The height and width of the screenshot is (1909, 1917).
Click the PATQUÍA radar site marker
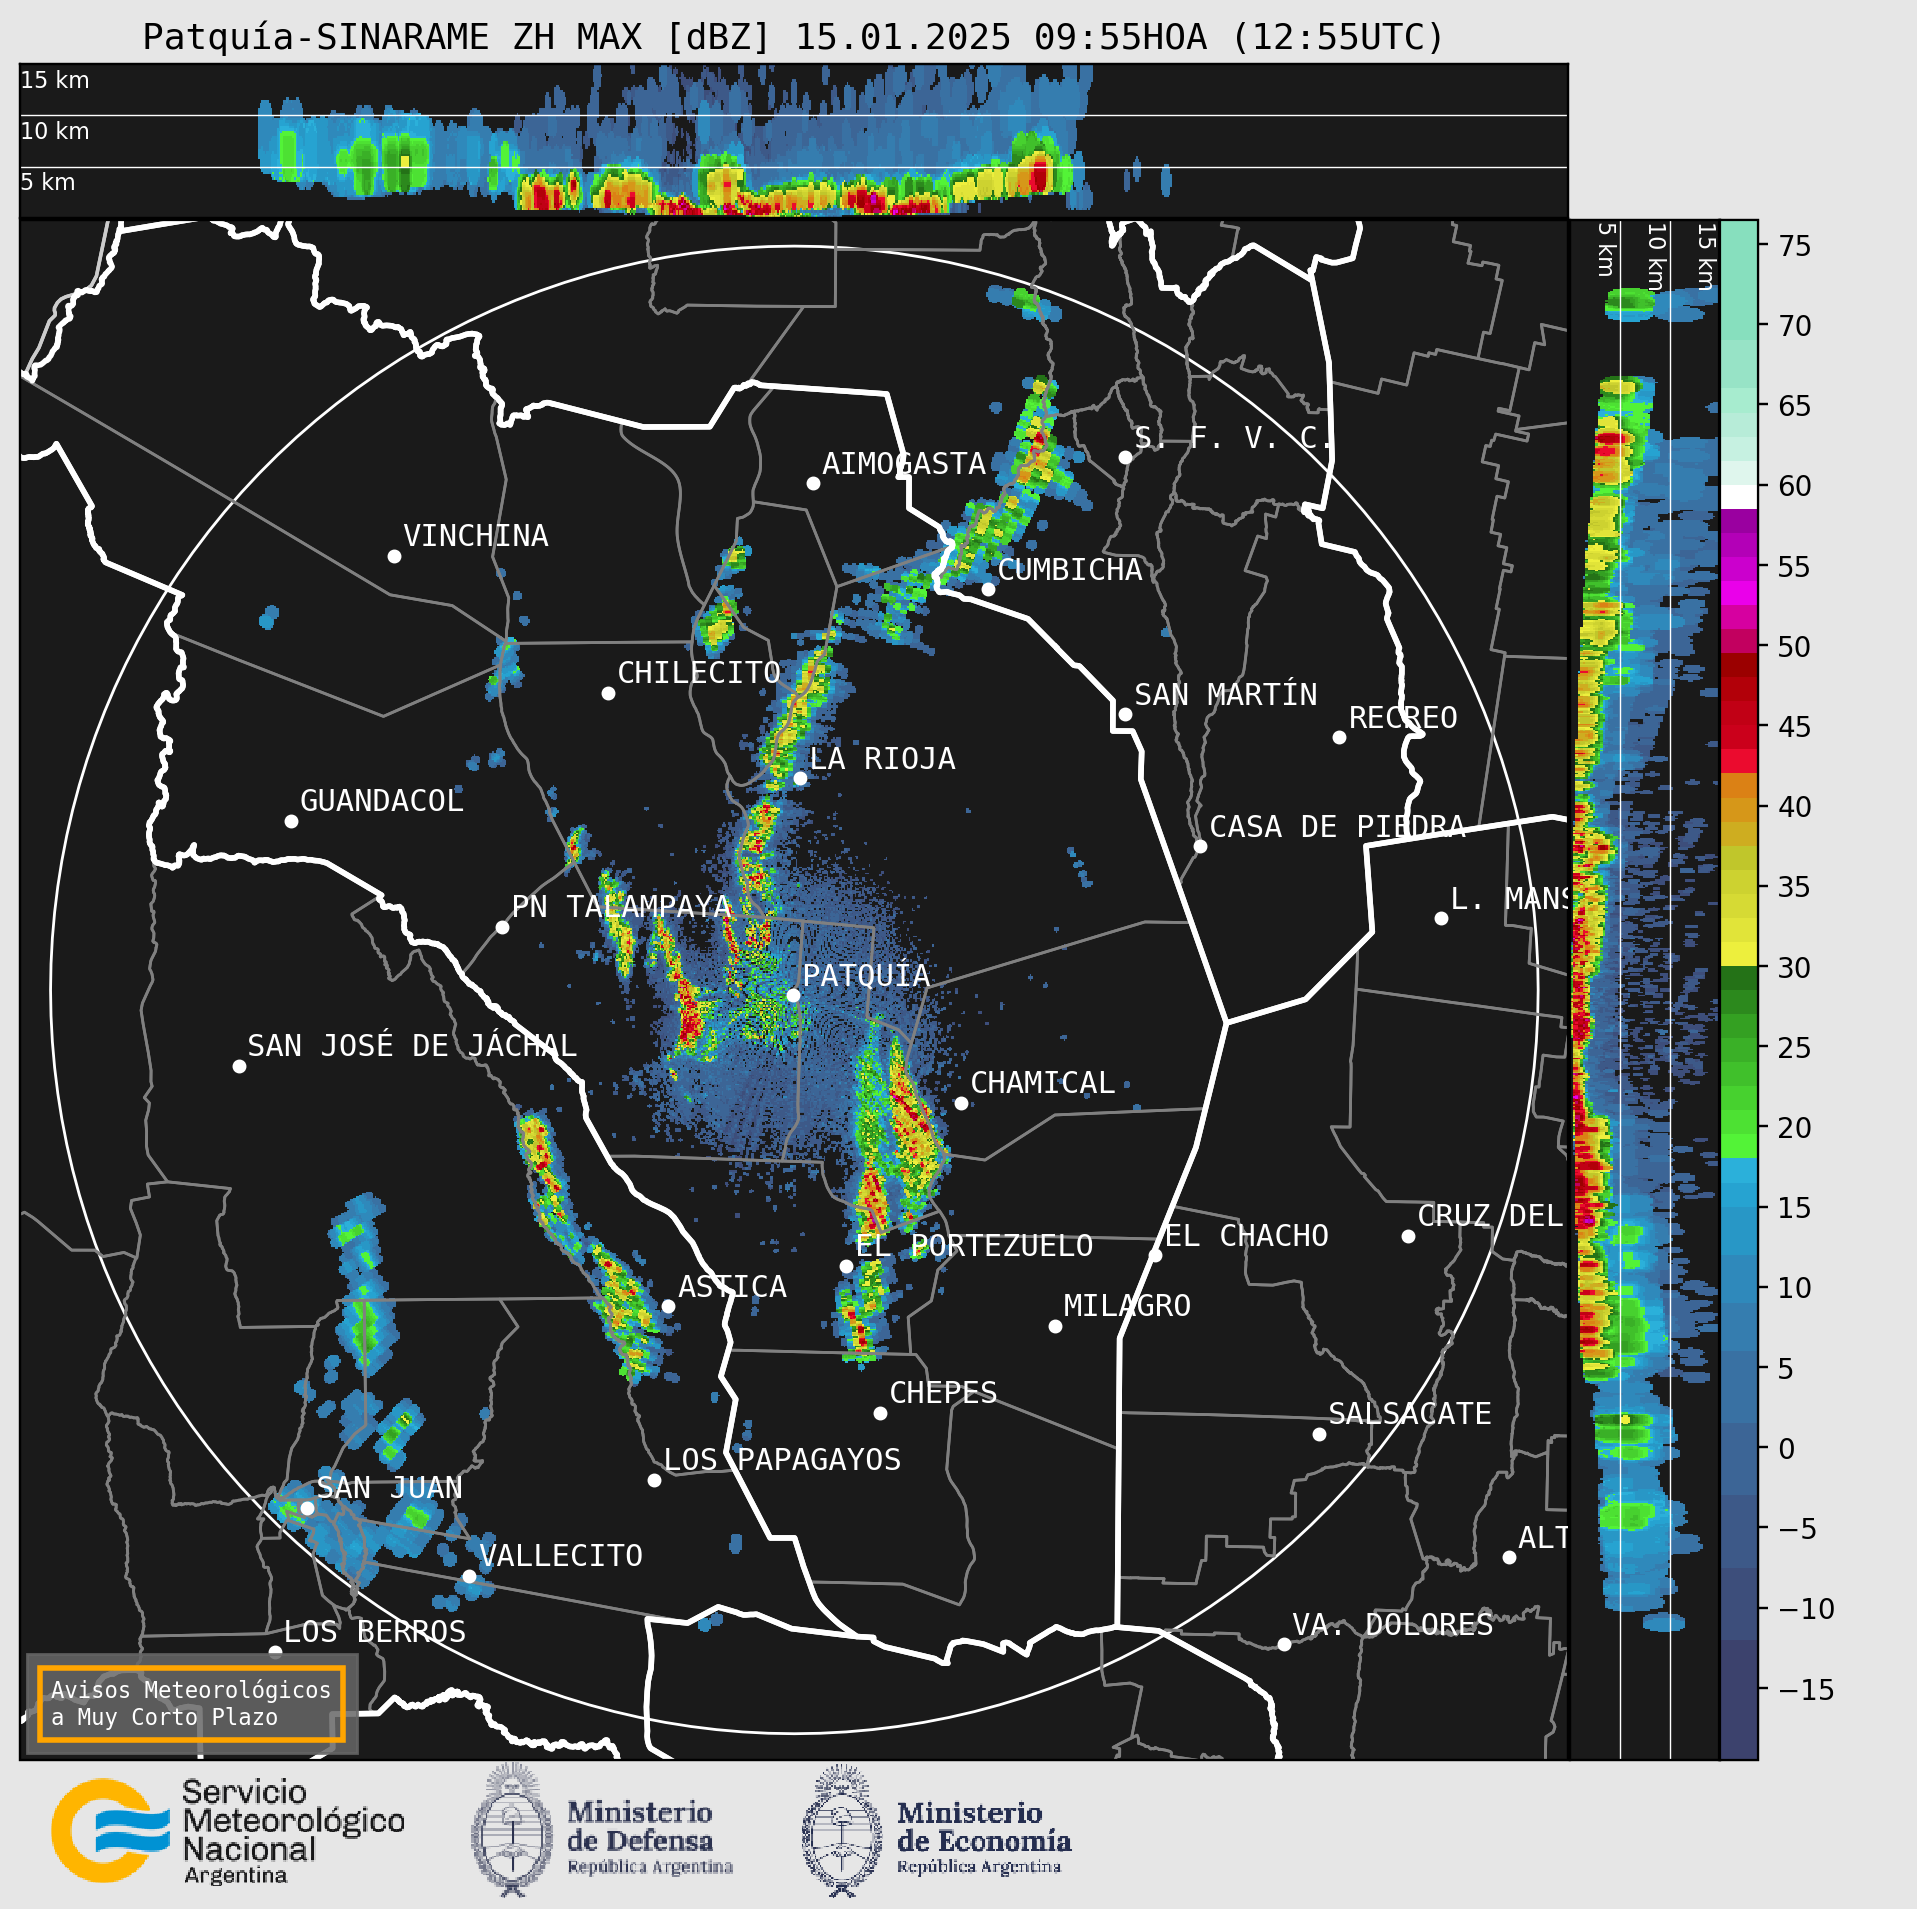click(x=793, y=995)
